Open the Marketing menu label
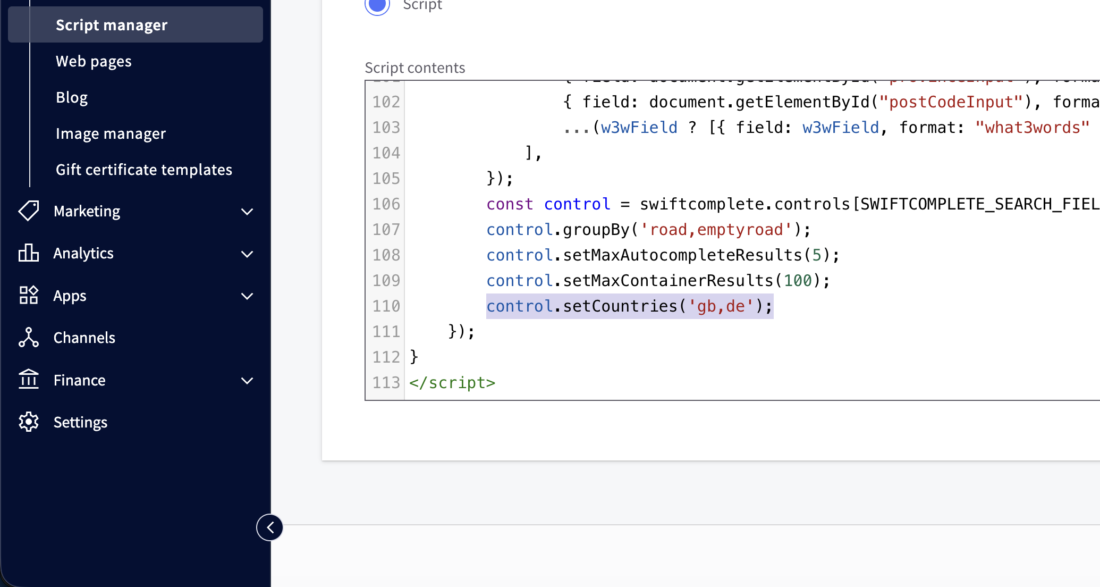Screen dimensions: 1100x587 click(87, 211)
